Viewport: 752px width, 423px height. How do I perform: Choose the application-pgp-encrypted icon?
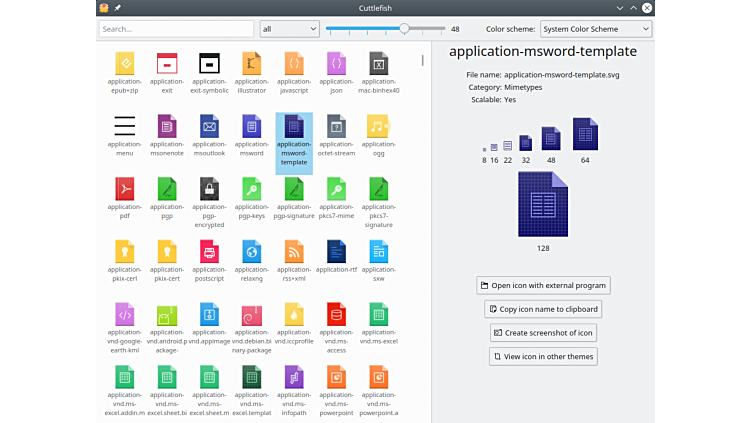point(209,189)
